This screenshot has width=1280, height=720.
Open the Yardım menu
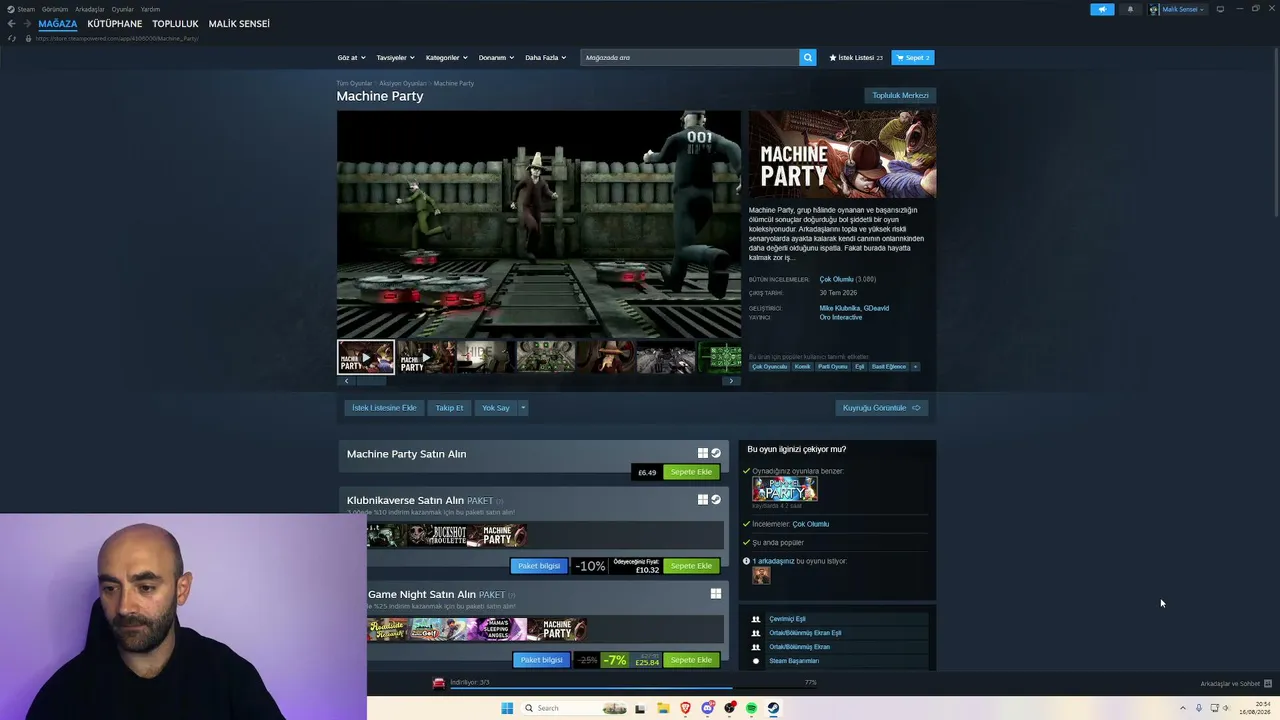pos(150,9)
